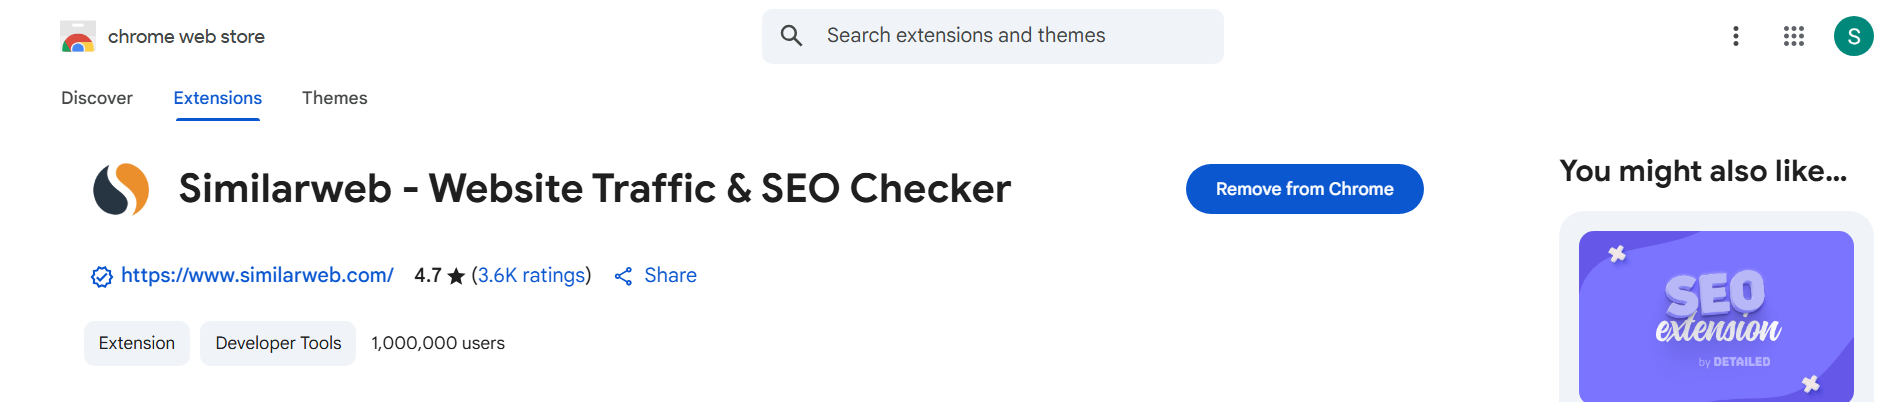The height and width of the screenshot is (402, 1899).
Task: Click the search magnifier icon
Action: click(791, 36)
